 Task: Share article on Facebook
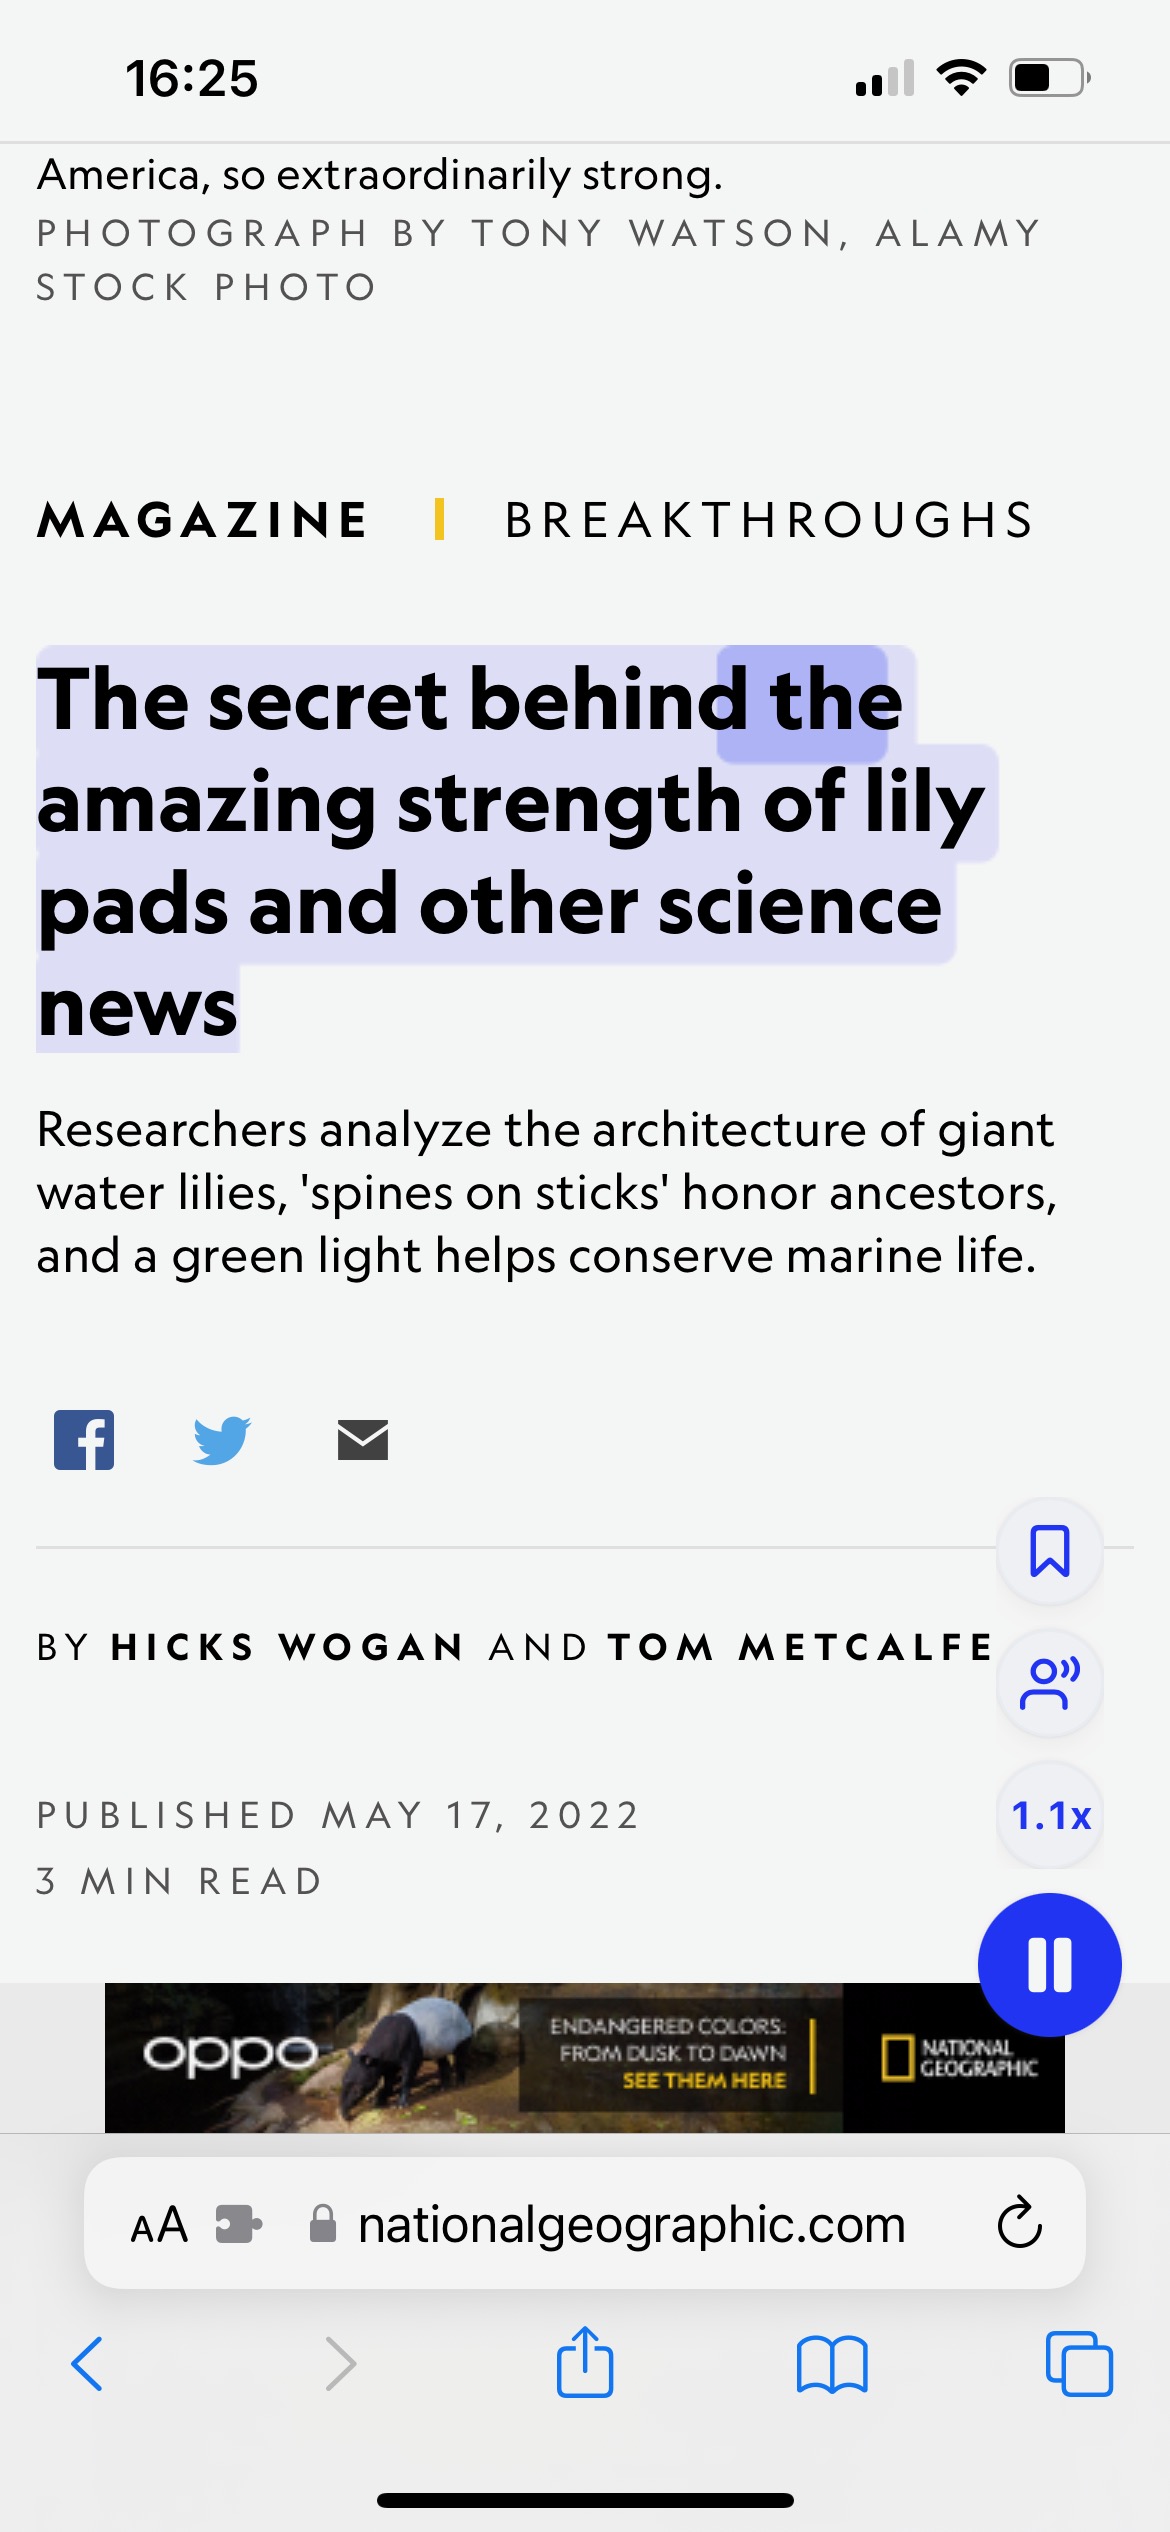[x=84, y=1440]
